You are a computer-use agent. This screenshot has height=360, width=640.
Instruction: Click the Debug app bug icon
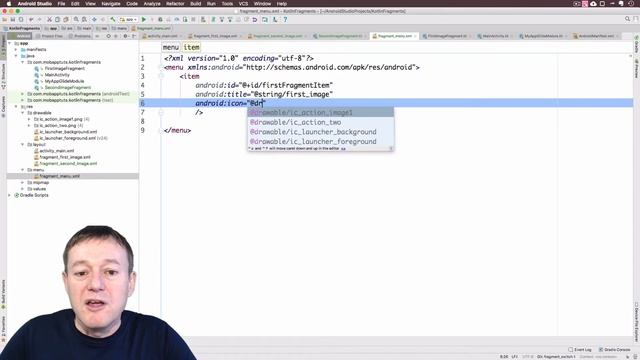click(x=160, y=19)
